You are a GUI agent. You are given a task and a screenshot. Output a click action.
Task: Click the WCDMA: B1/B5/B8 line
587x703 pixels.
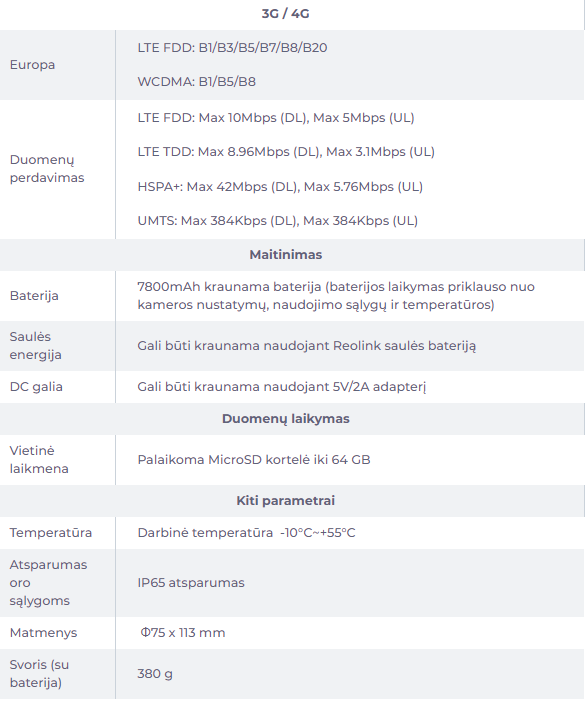click(196, 82)
